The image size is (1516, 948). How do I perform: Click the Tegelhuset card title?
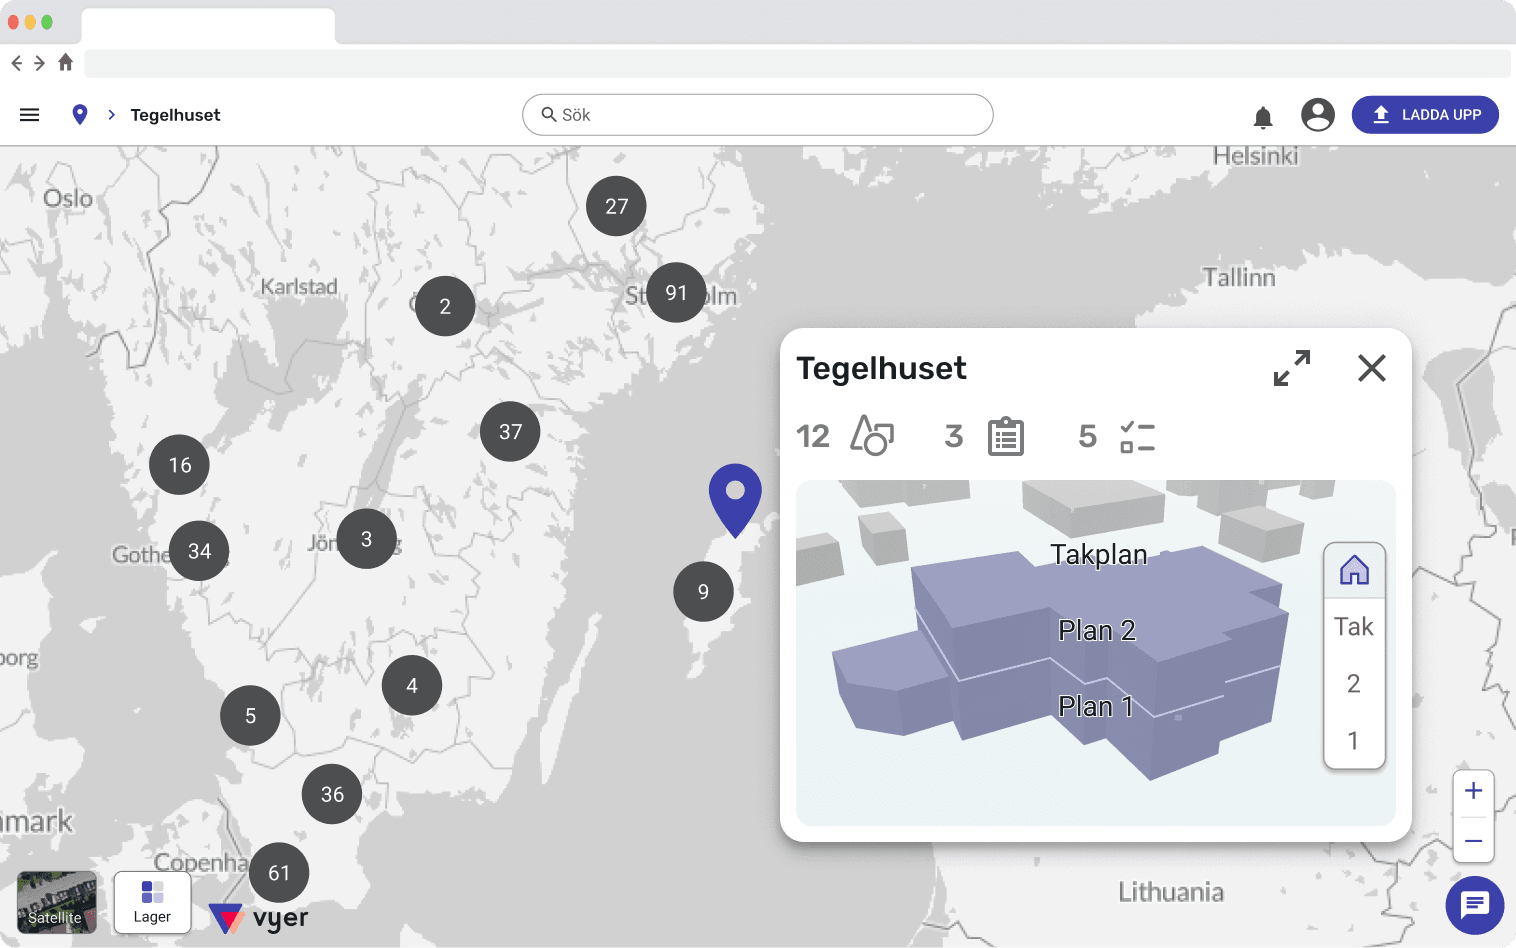tap(881, 368)
